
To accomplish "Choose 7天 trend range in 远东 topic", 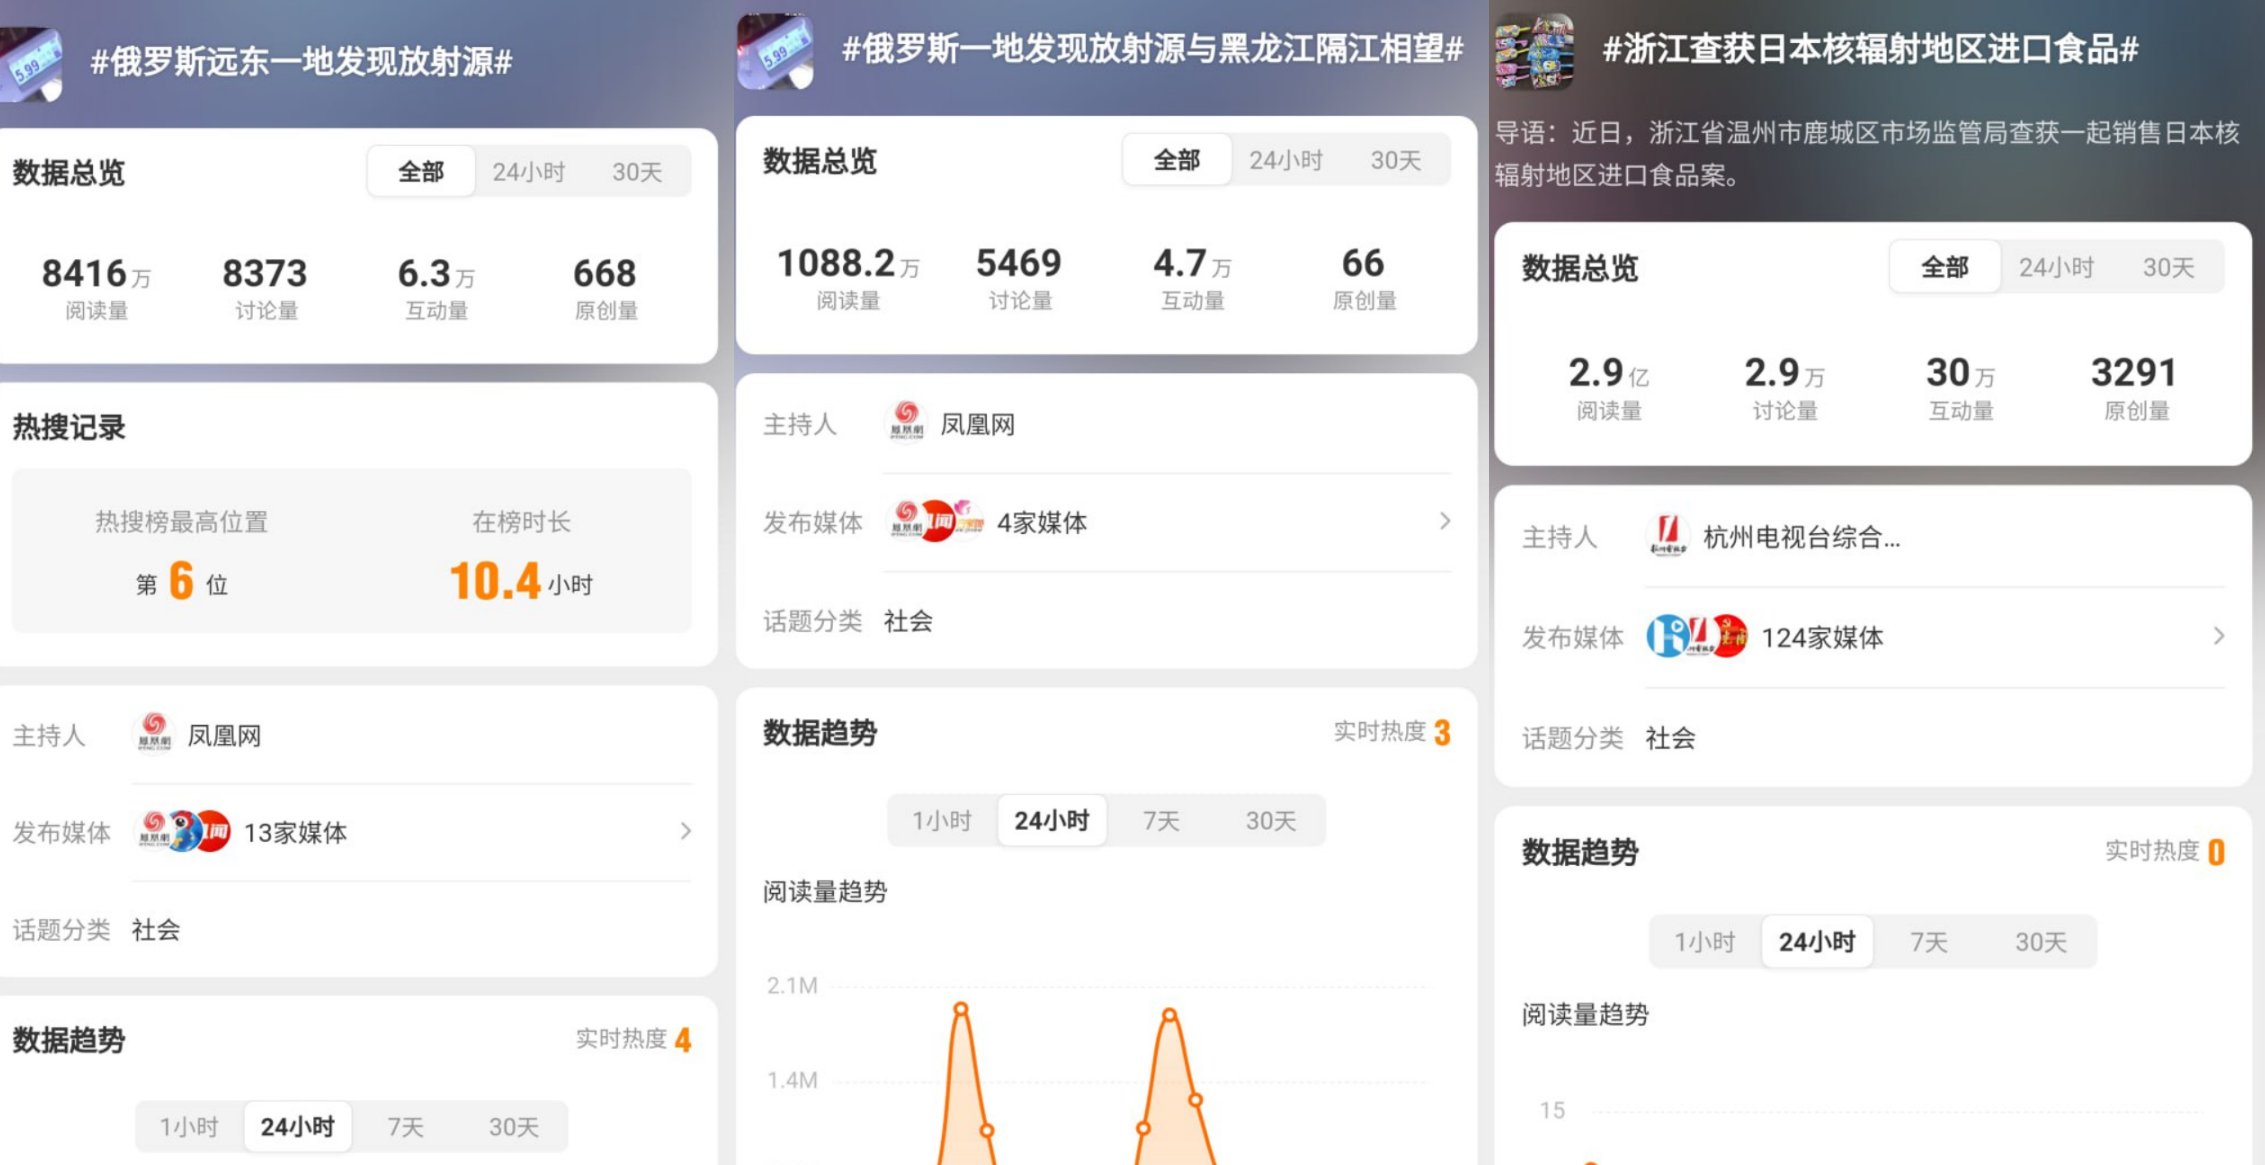I will point(405,1127).
